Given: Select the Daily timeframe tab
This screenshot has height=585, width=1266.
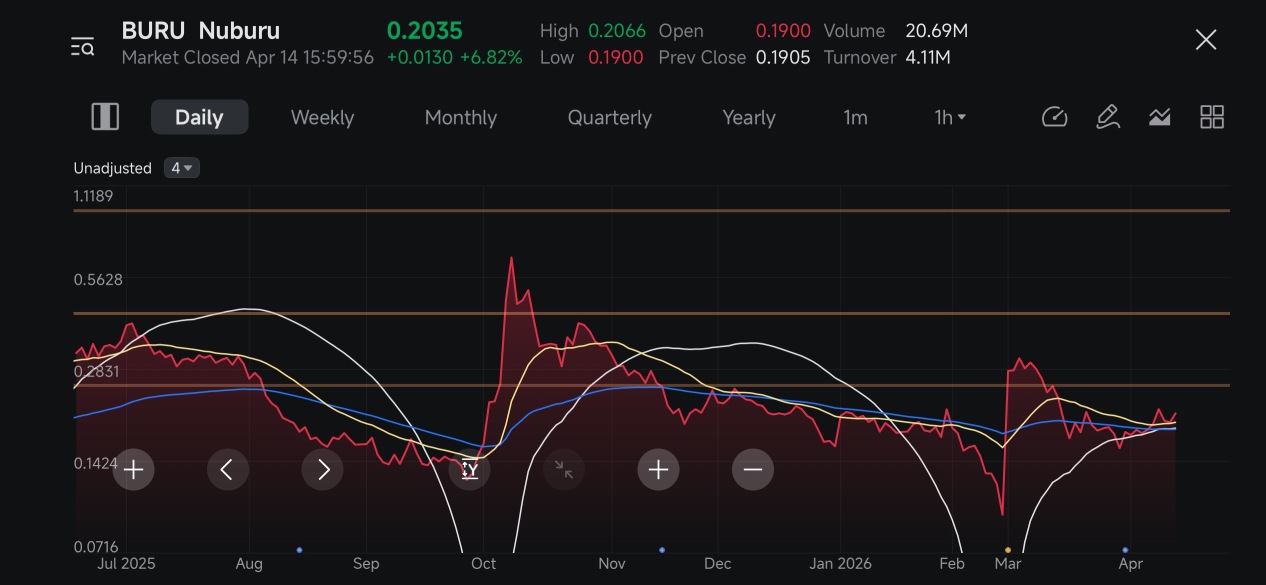Looking at the screenshot, I should pos(199,117).
